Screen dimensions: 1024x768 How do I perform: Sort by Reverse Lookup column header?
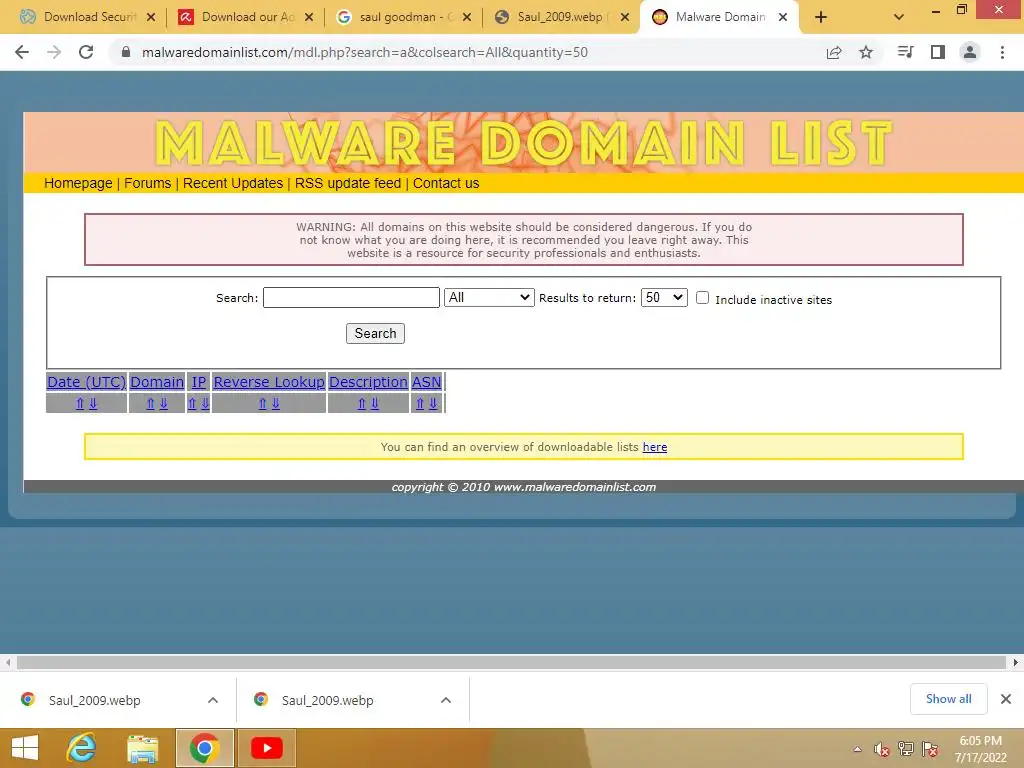[x=269, y=382]
